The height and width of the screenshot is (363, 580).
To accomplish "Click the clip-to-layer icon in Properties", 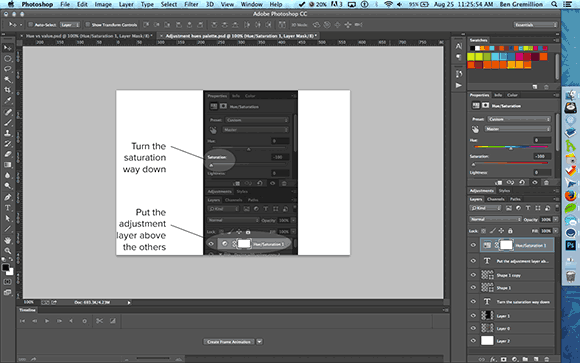I will click(498, 182).
